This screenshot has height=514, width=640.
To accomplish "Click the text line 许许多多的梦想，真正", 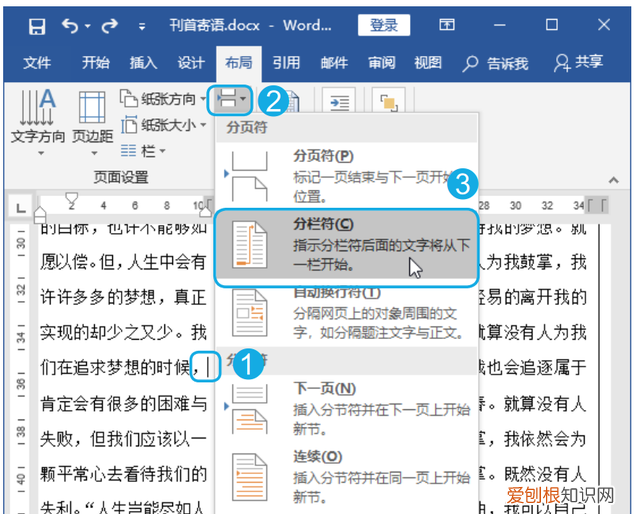I will point(123,297).
